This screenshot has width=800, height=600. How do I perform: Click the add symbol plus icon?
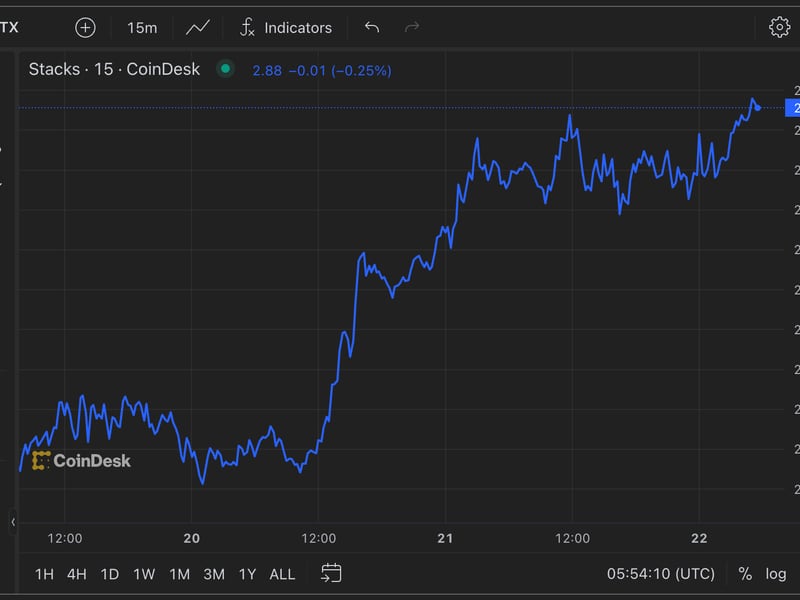[x=86, y=27]
